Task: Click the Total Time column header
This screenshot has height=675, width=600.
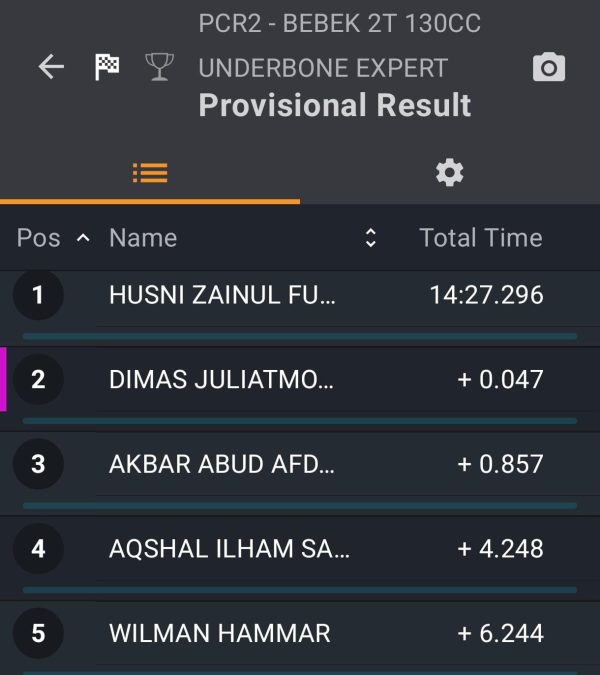Action: 481,238
